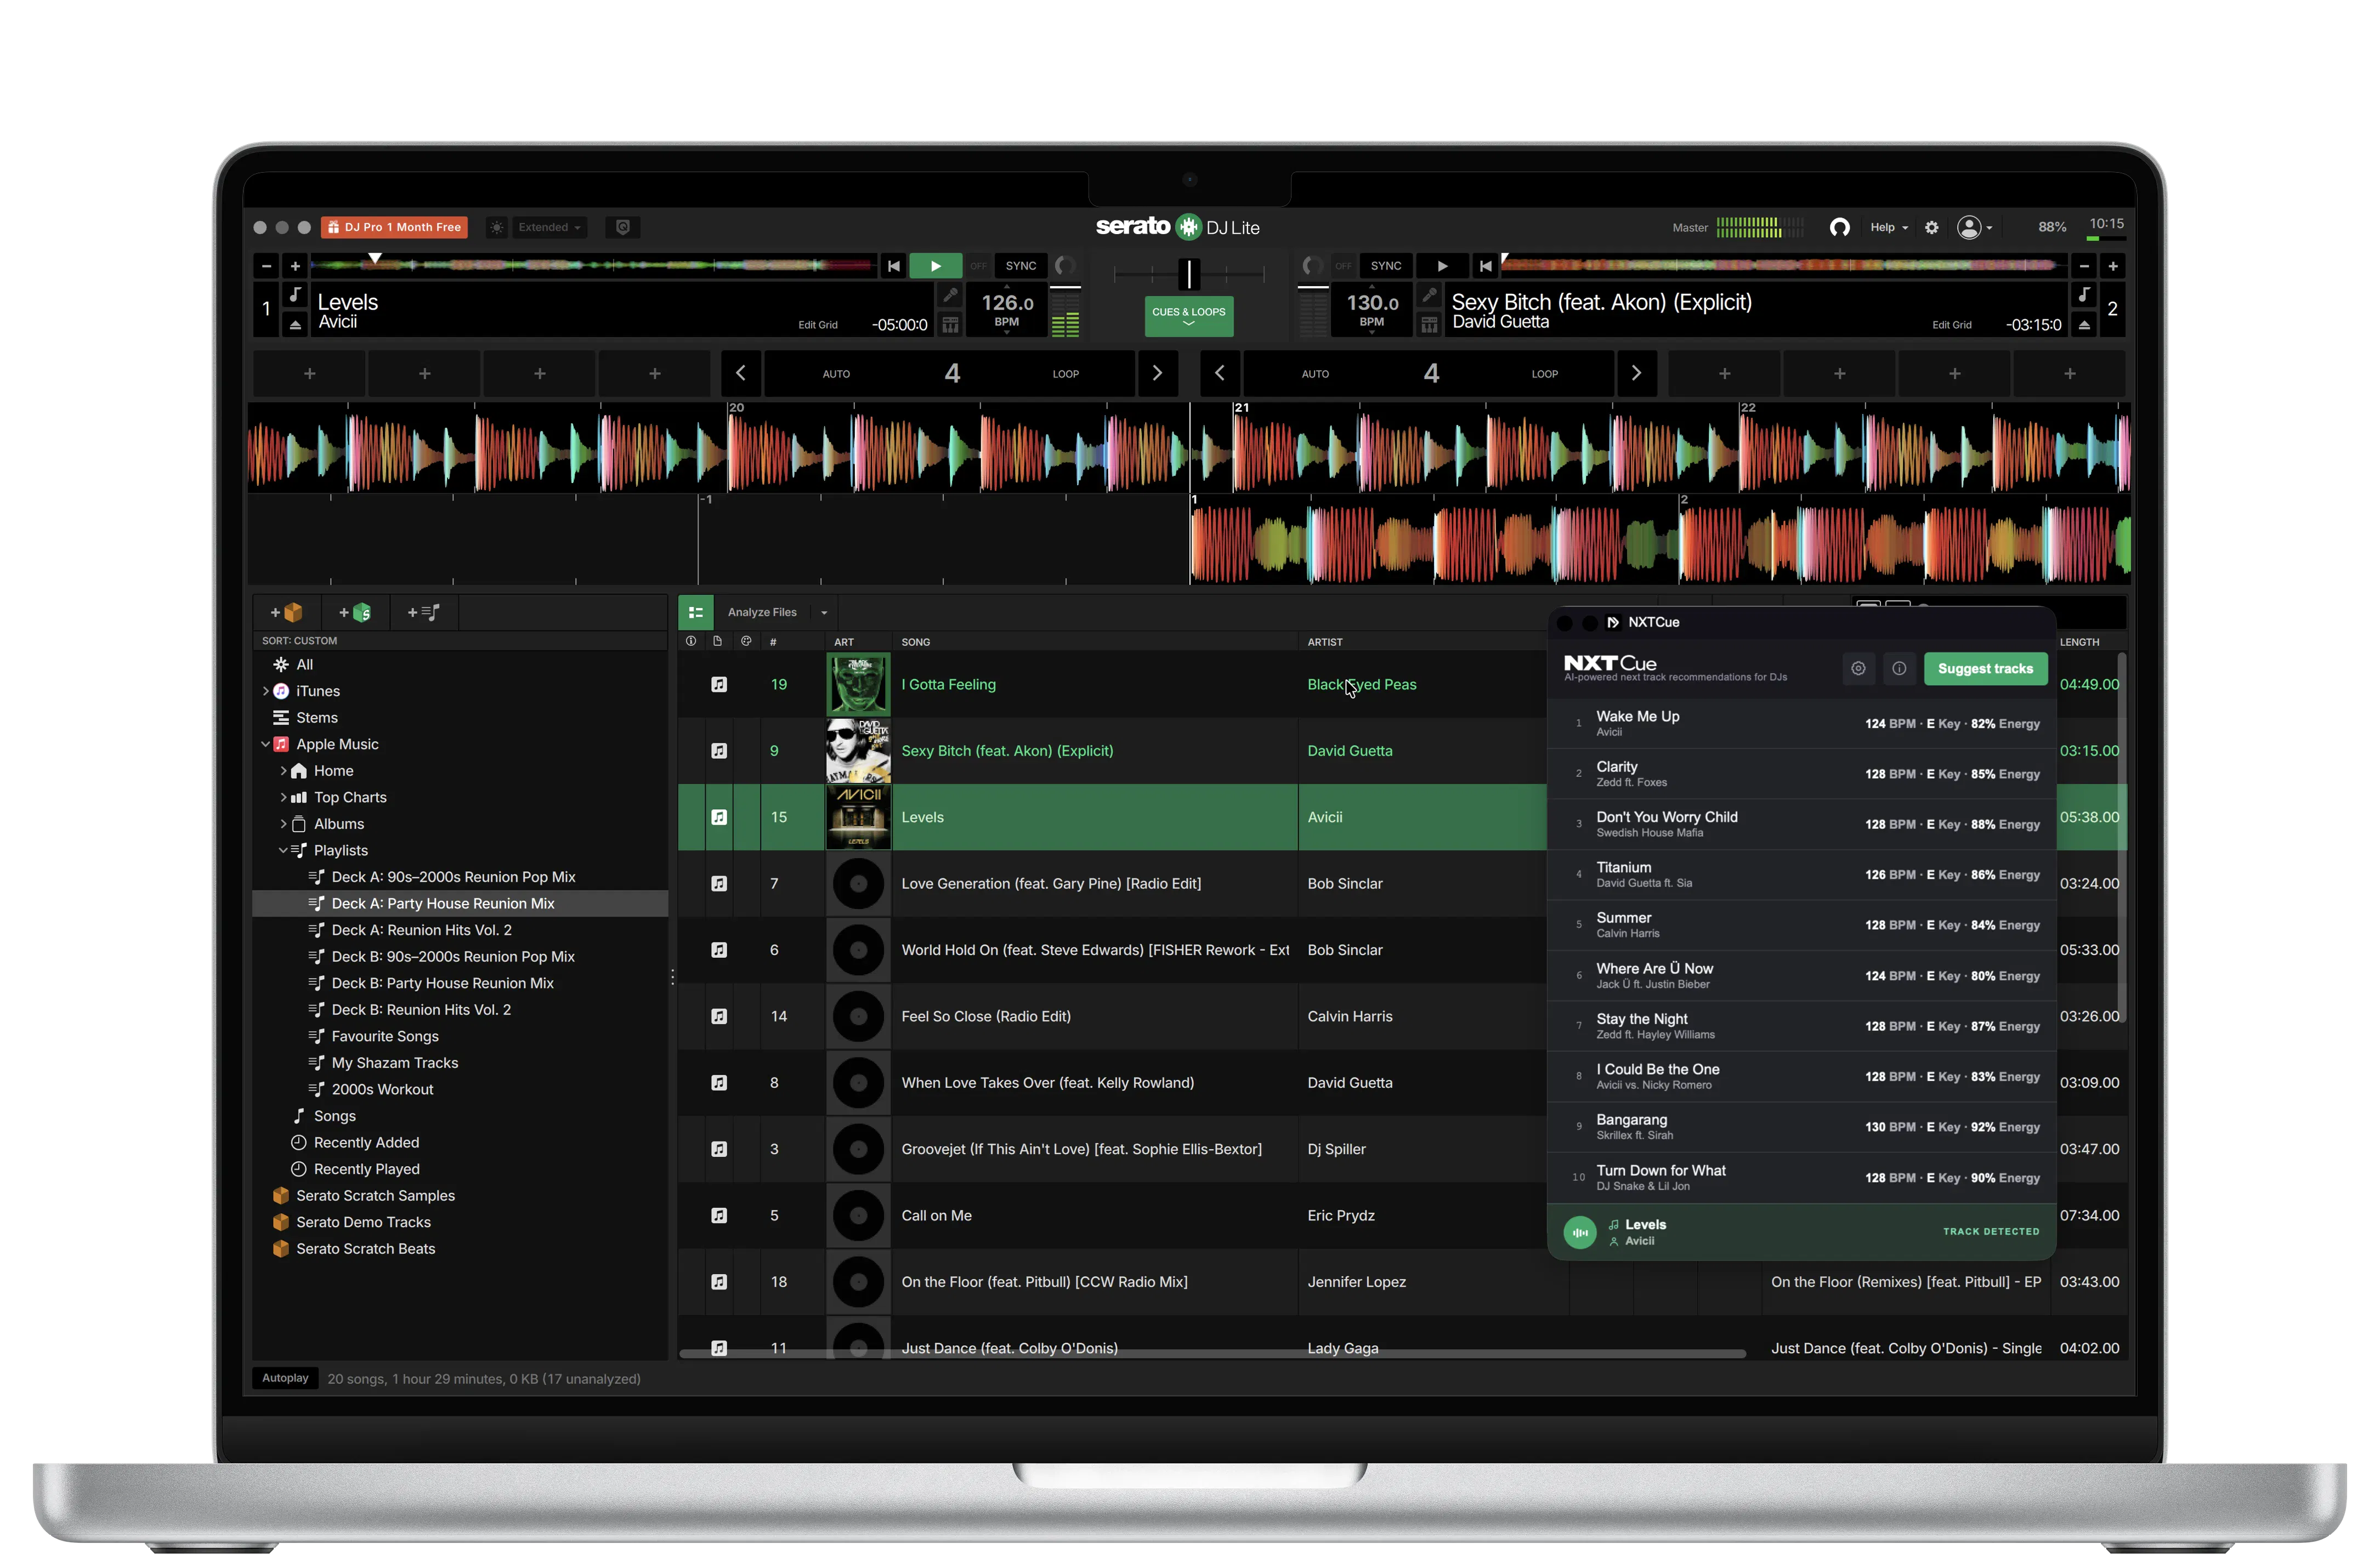Halve auto loop size on deck 1
This screenshot has width=2380, height=1568.
tap(741, 373)
